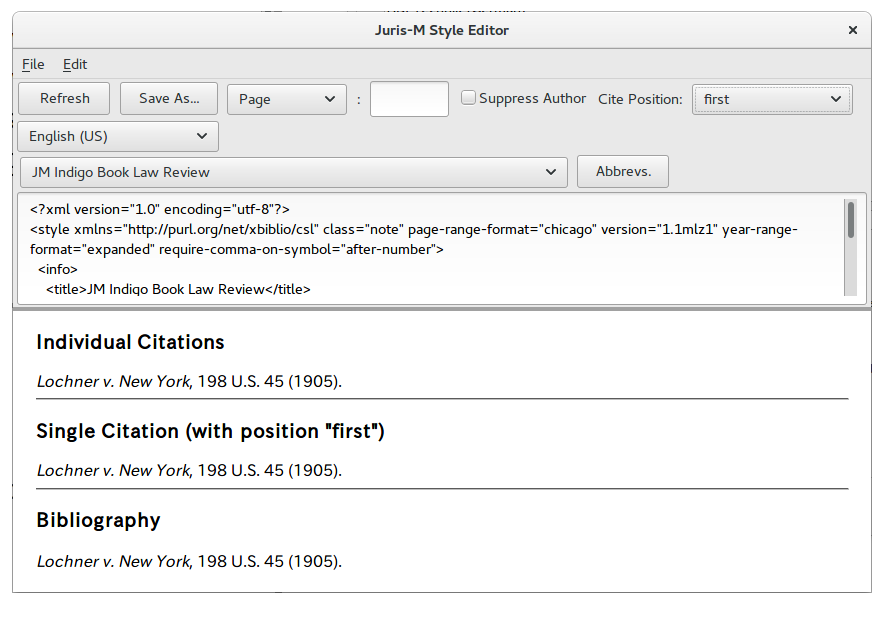This screenshot has width=882, height=618.
Task: Open the Cite Position dropdown set to first
Action: (x=772, y=100)
